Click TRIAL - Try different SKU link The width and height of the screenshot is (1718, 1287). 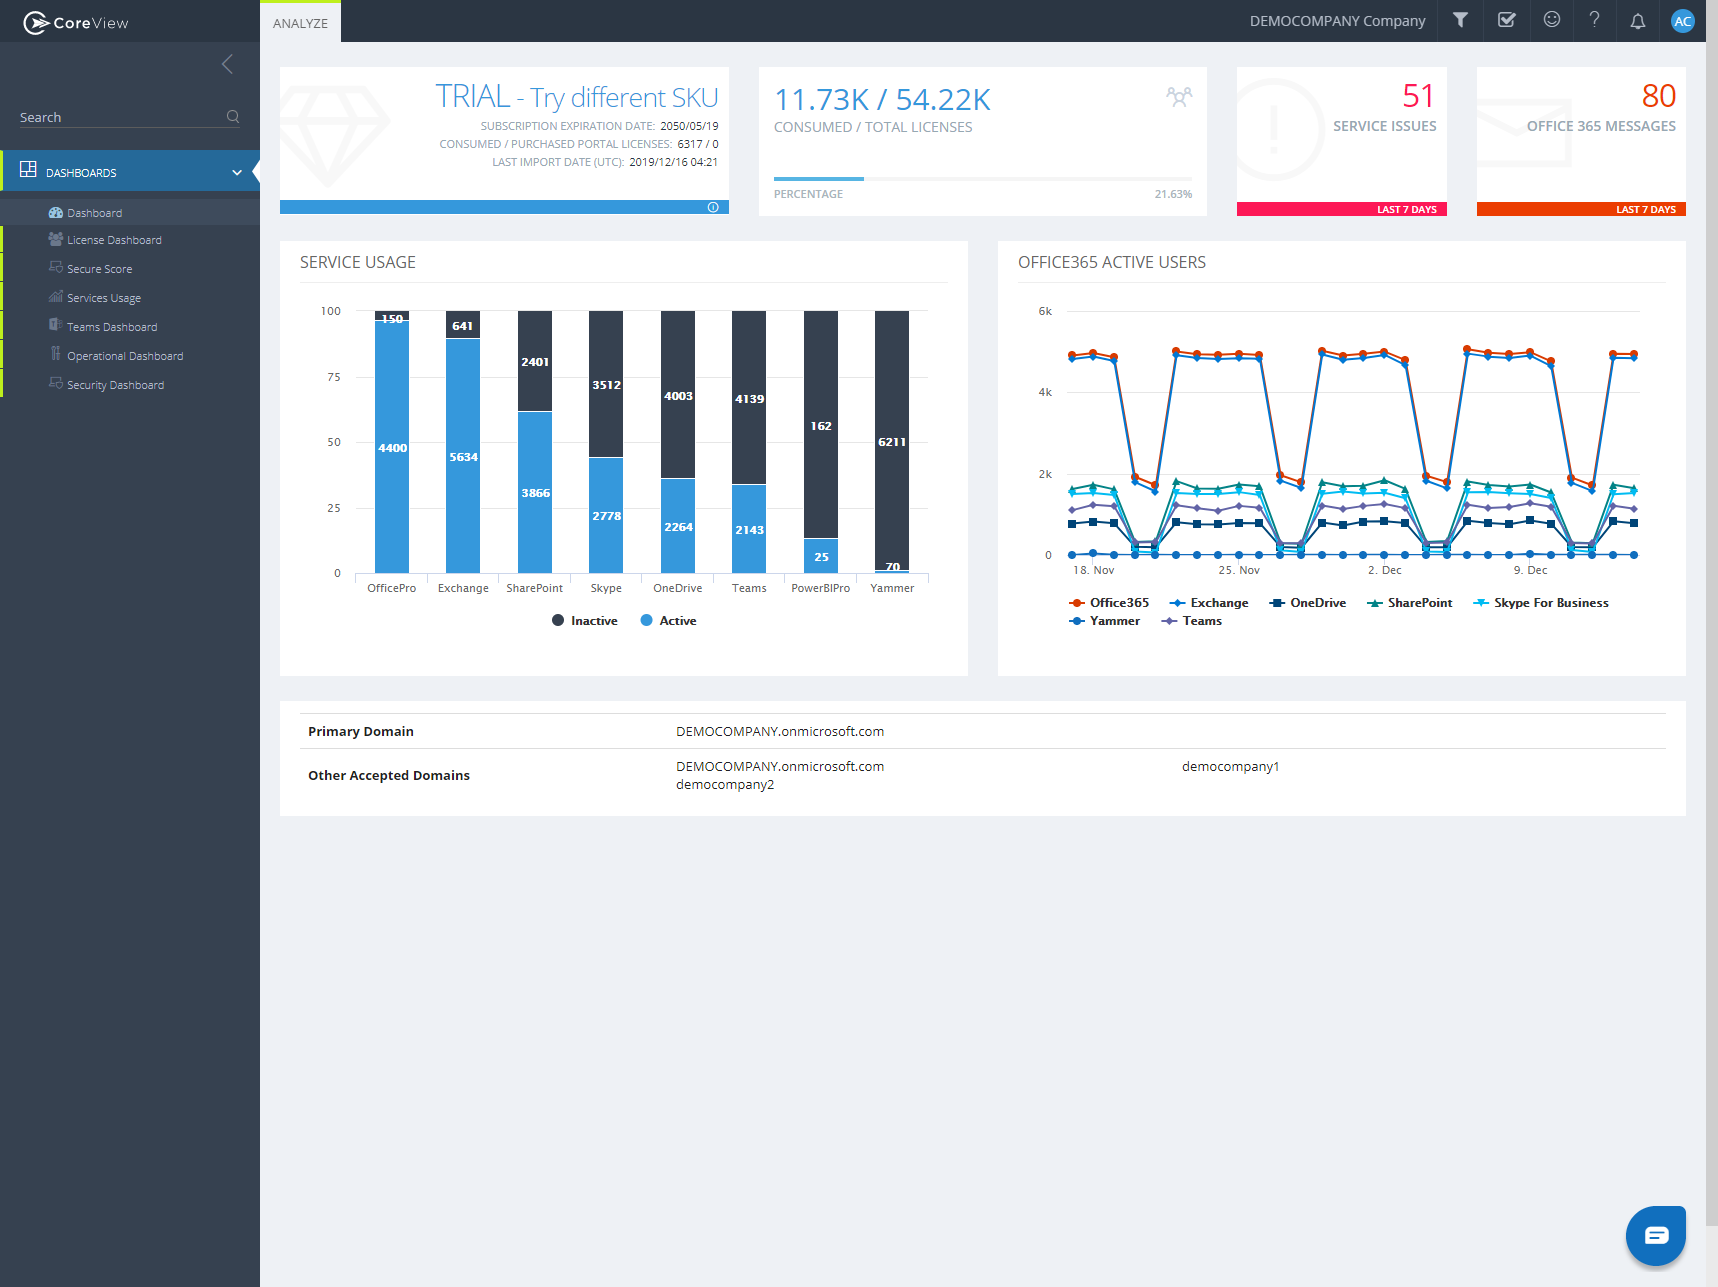[x=577, y=97]
